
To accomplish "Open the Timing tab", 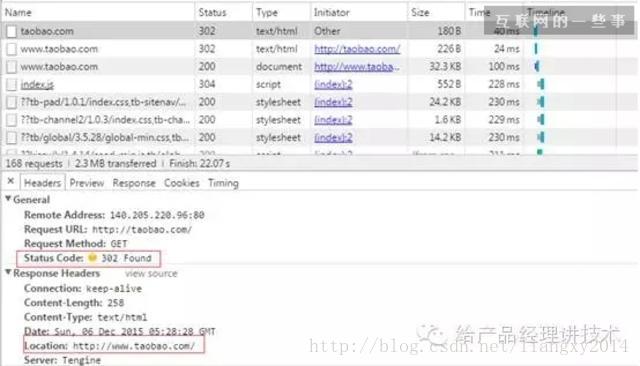I will pyautogui.click(x=223, y=183).
